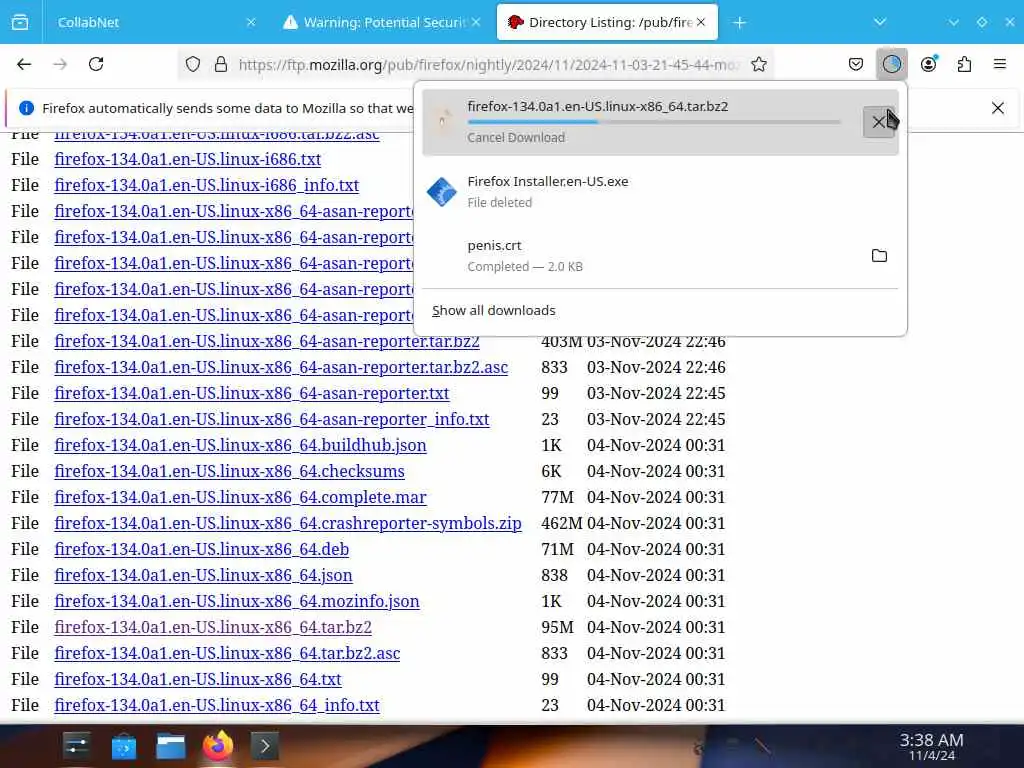1024x768 pixels.
Task: Select the penis.crt download entry
Action: [x=660, y=255]
